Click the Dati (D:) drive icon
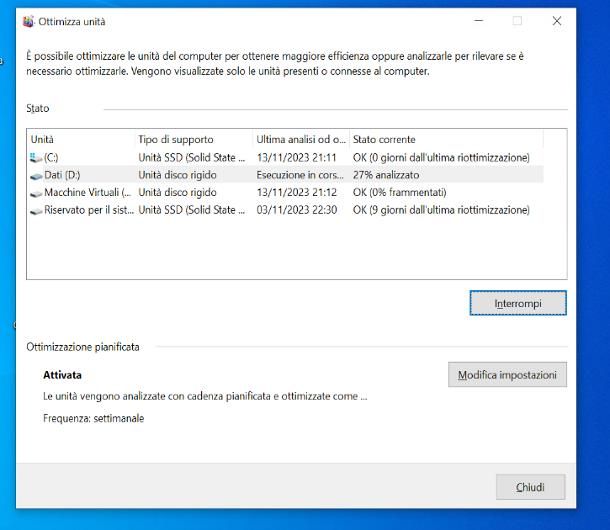610x530 pixels. 36,176
